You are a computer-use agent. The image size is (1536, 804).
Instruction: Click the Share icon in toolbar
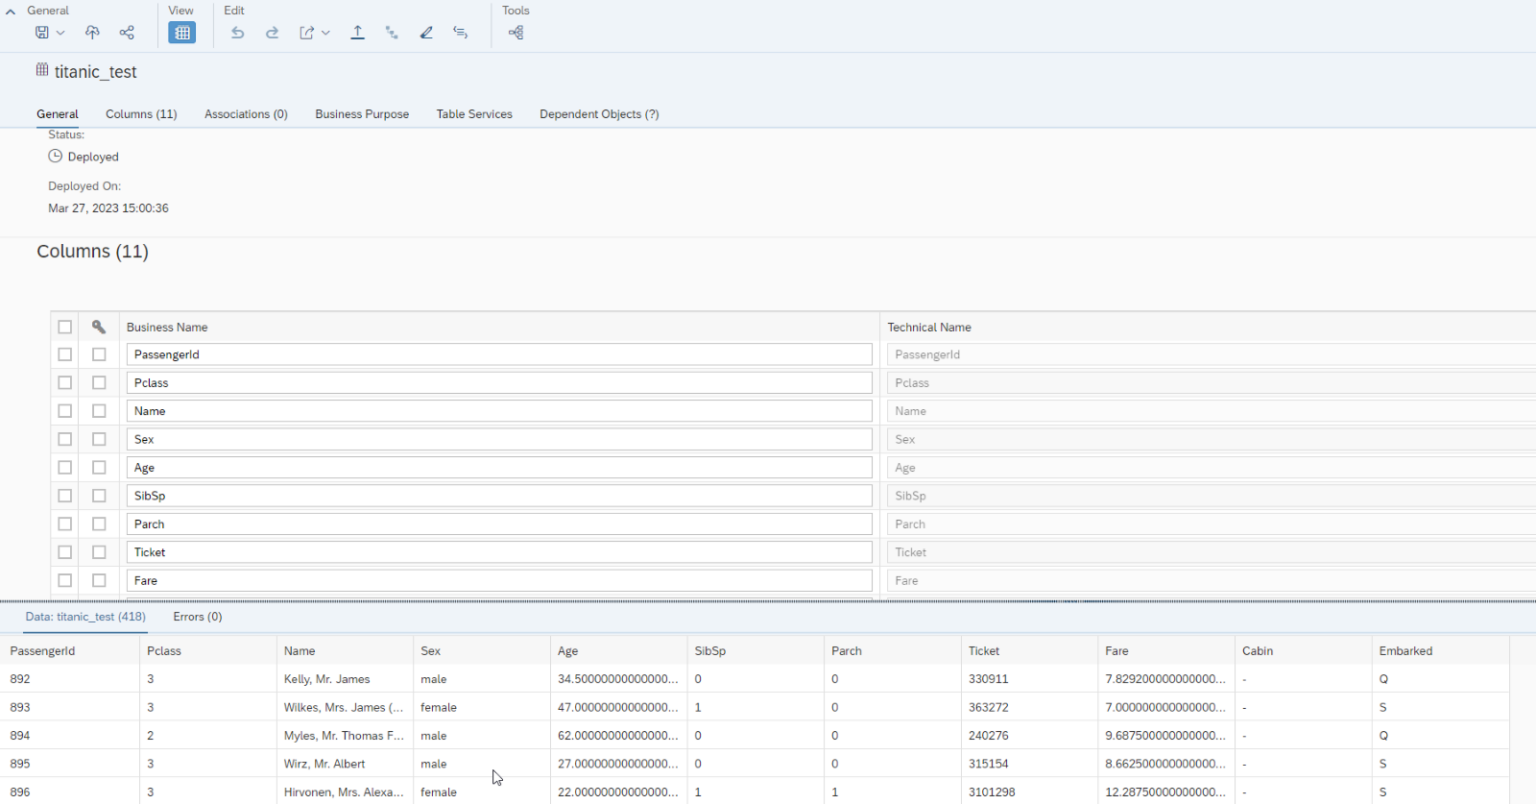127,33
